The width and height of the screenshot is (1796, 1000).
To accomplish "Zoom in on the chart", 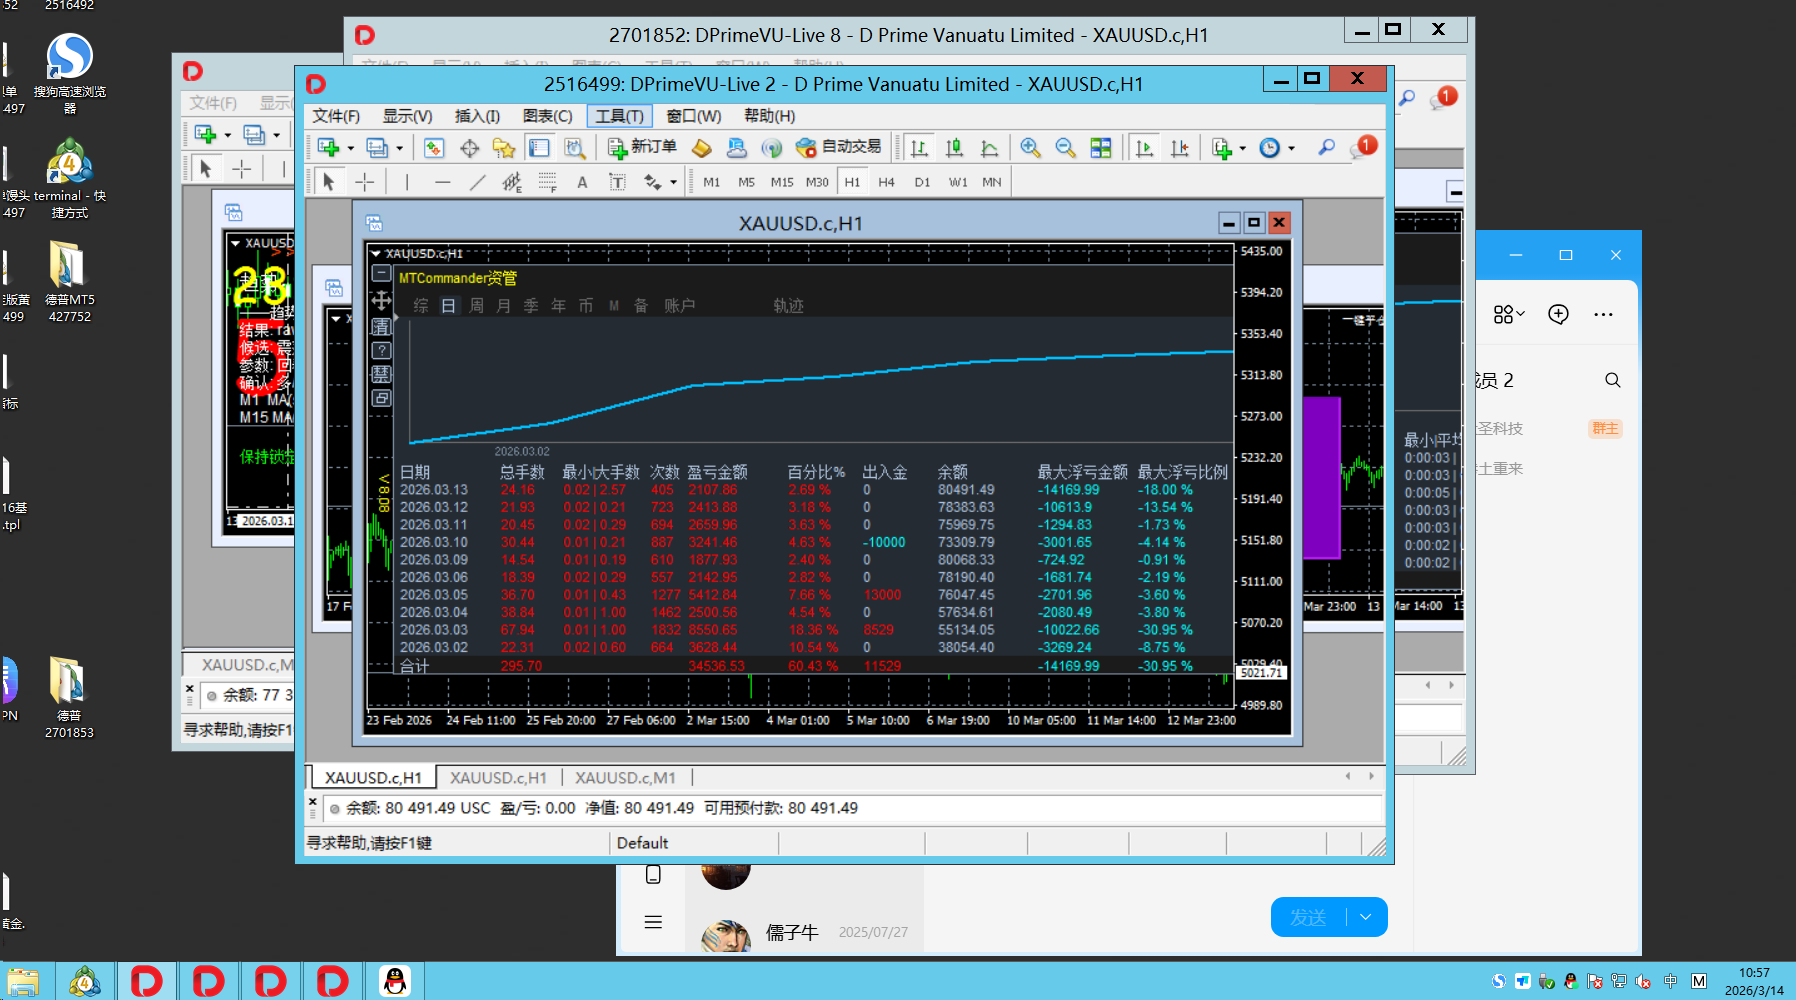I will point(1030,148).
